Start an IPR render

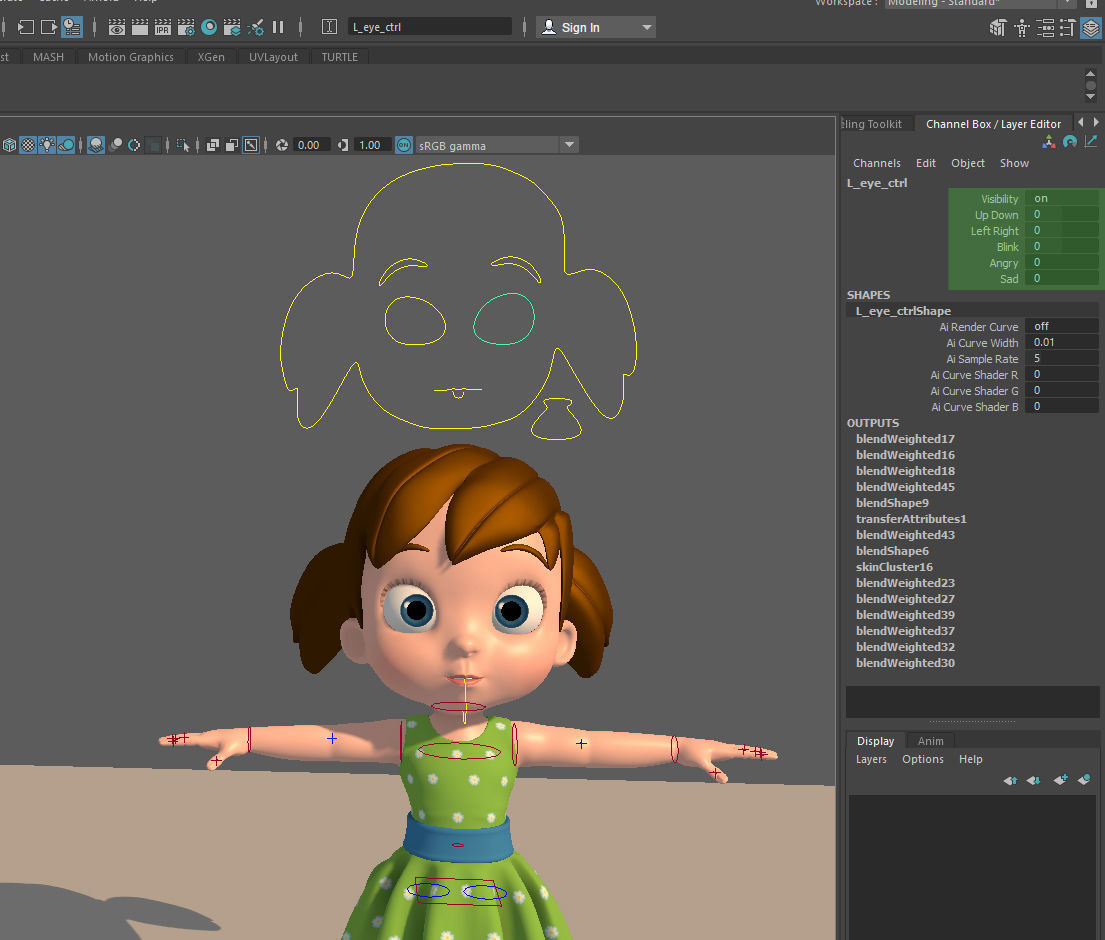click(x=163, y=27)
